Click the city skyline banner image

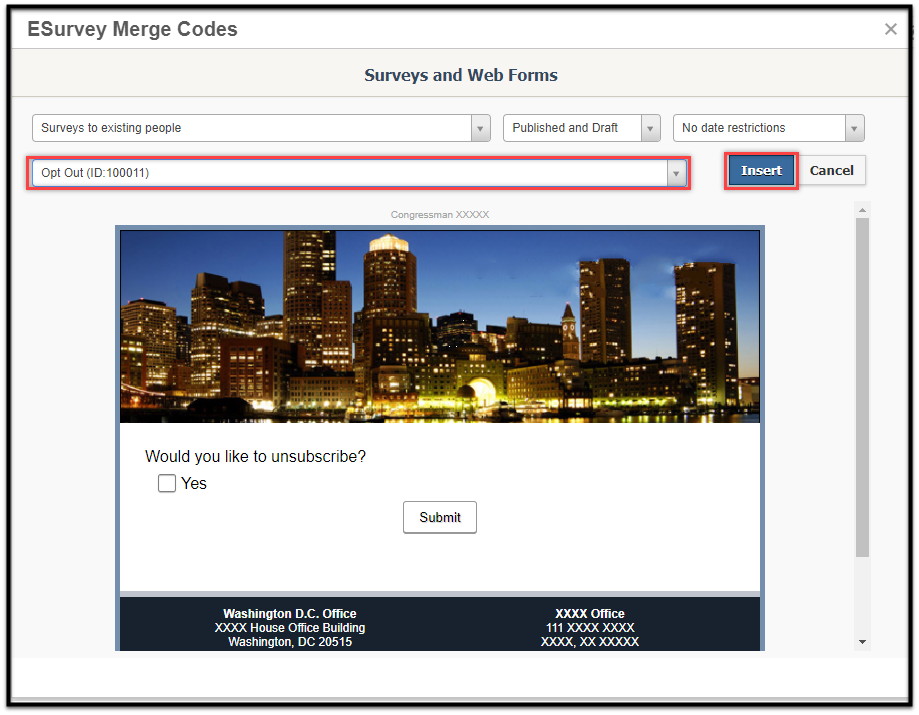click(x=440, y=326)
